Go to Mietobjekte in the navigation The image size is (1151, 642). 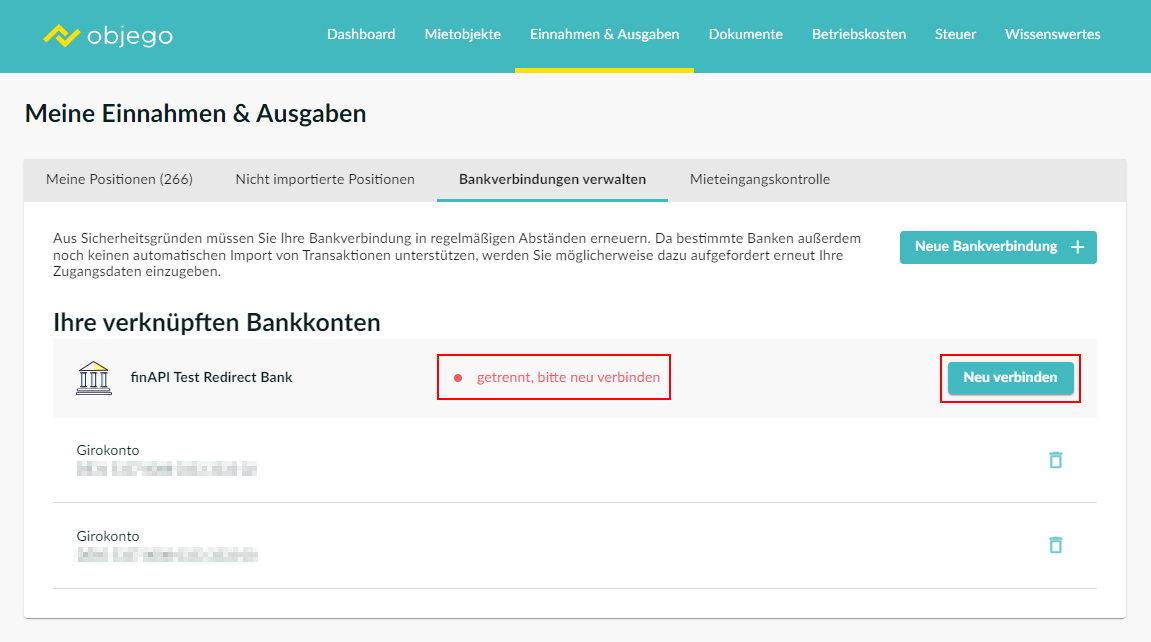coord(462,34)
